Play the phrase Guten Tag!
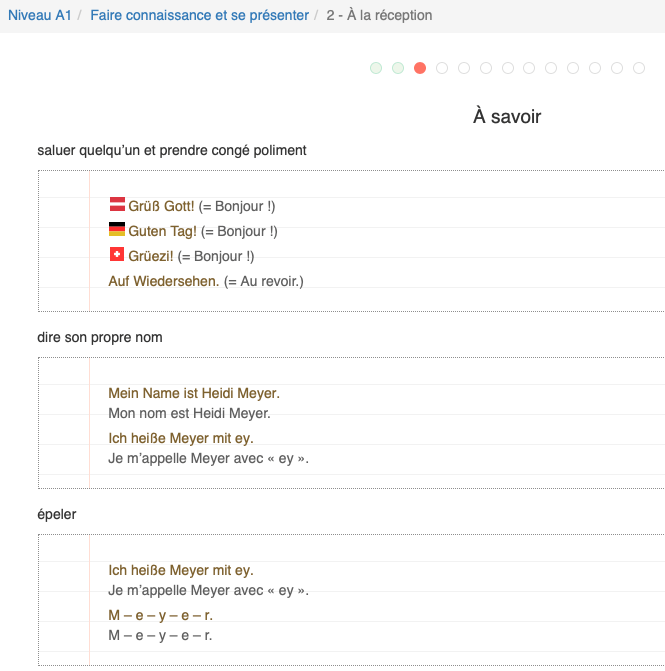Viewport: 665px width, 671px height. [x=162, y=231]
